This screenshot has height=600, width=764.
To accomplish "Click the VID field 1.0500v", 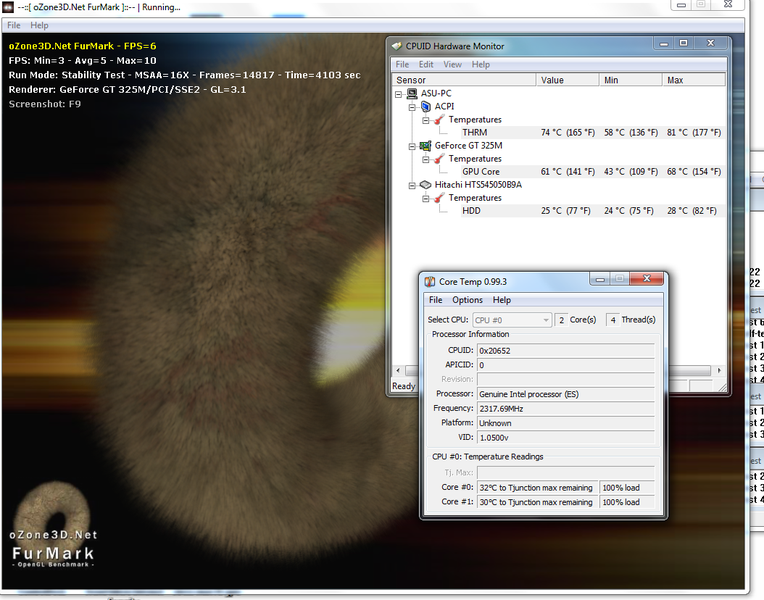I will pyautogui.click(x=566, y=438).
